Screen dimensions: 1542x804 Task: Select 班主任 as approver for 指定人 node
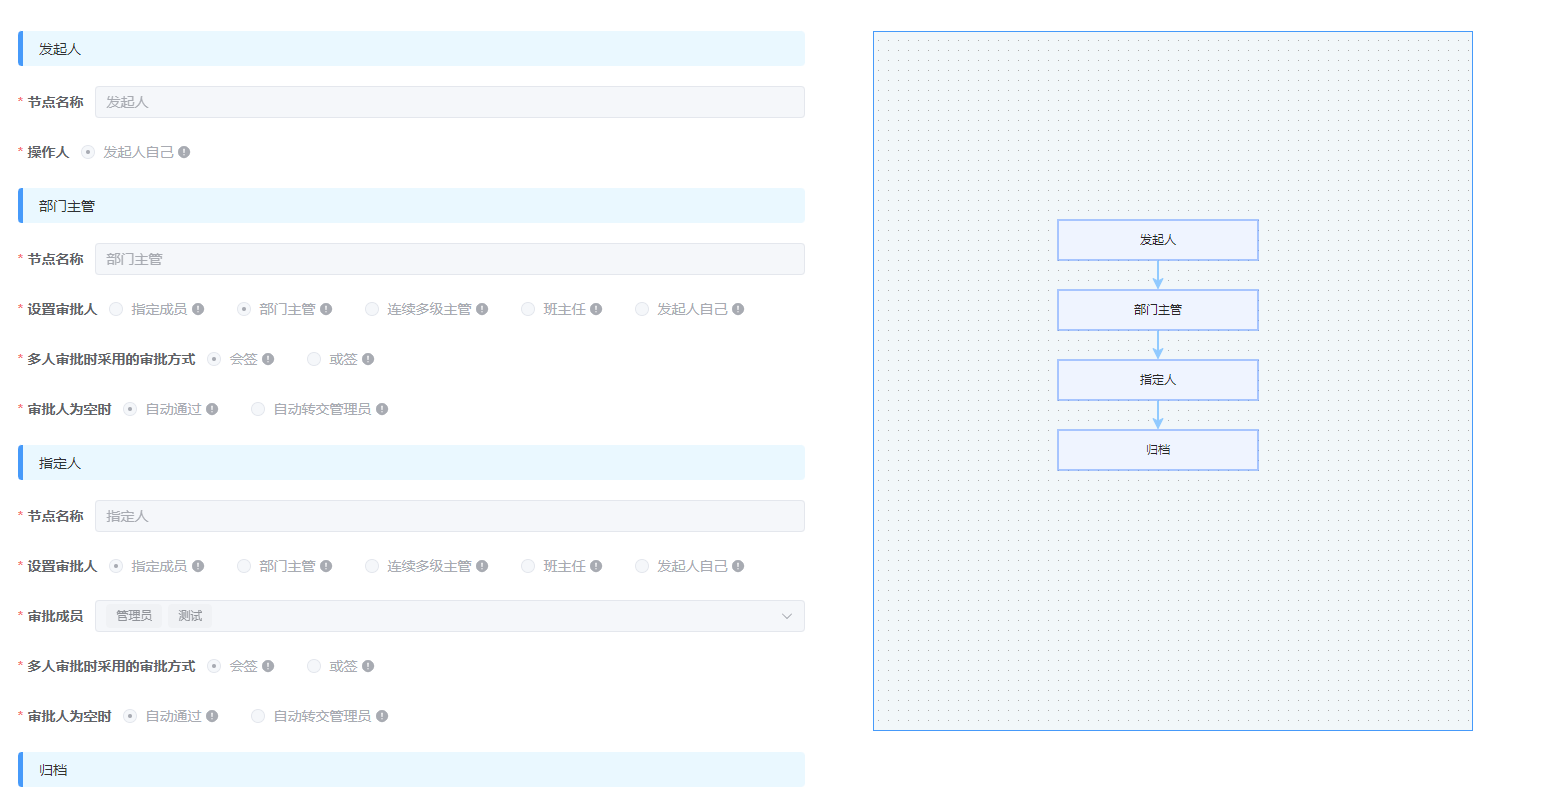tap(527, 565)
